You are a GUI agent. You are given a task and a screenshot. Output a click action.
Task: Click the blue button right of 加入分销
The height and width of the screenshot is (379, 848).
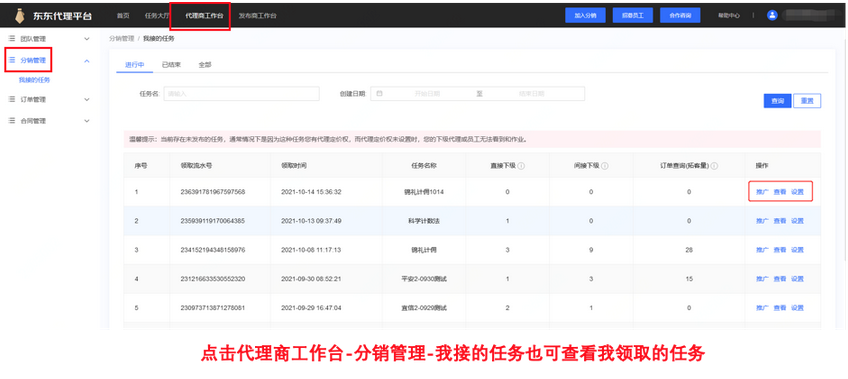coord(633,16)
